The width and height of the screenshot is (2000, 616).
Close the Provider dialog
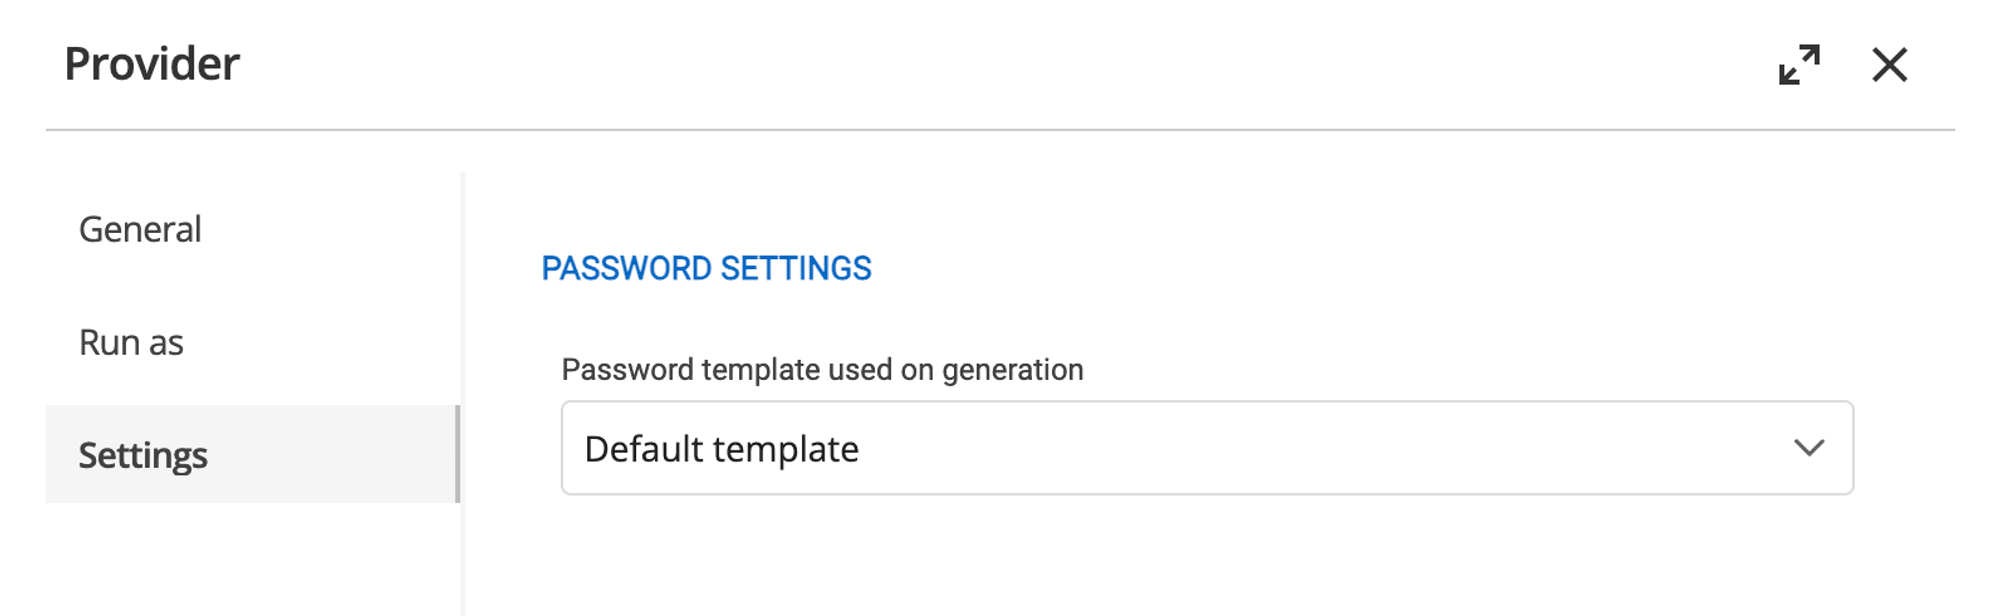tap(1889, 65)
